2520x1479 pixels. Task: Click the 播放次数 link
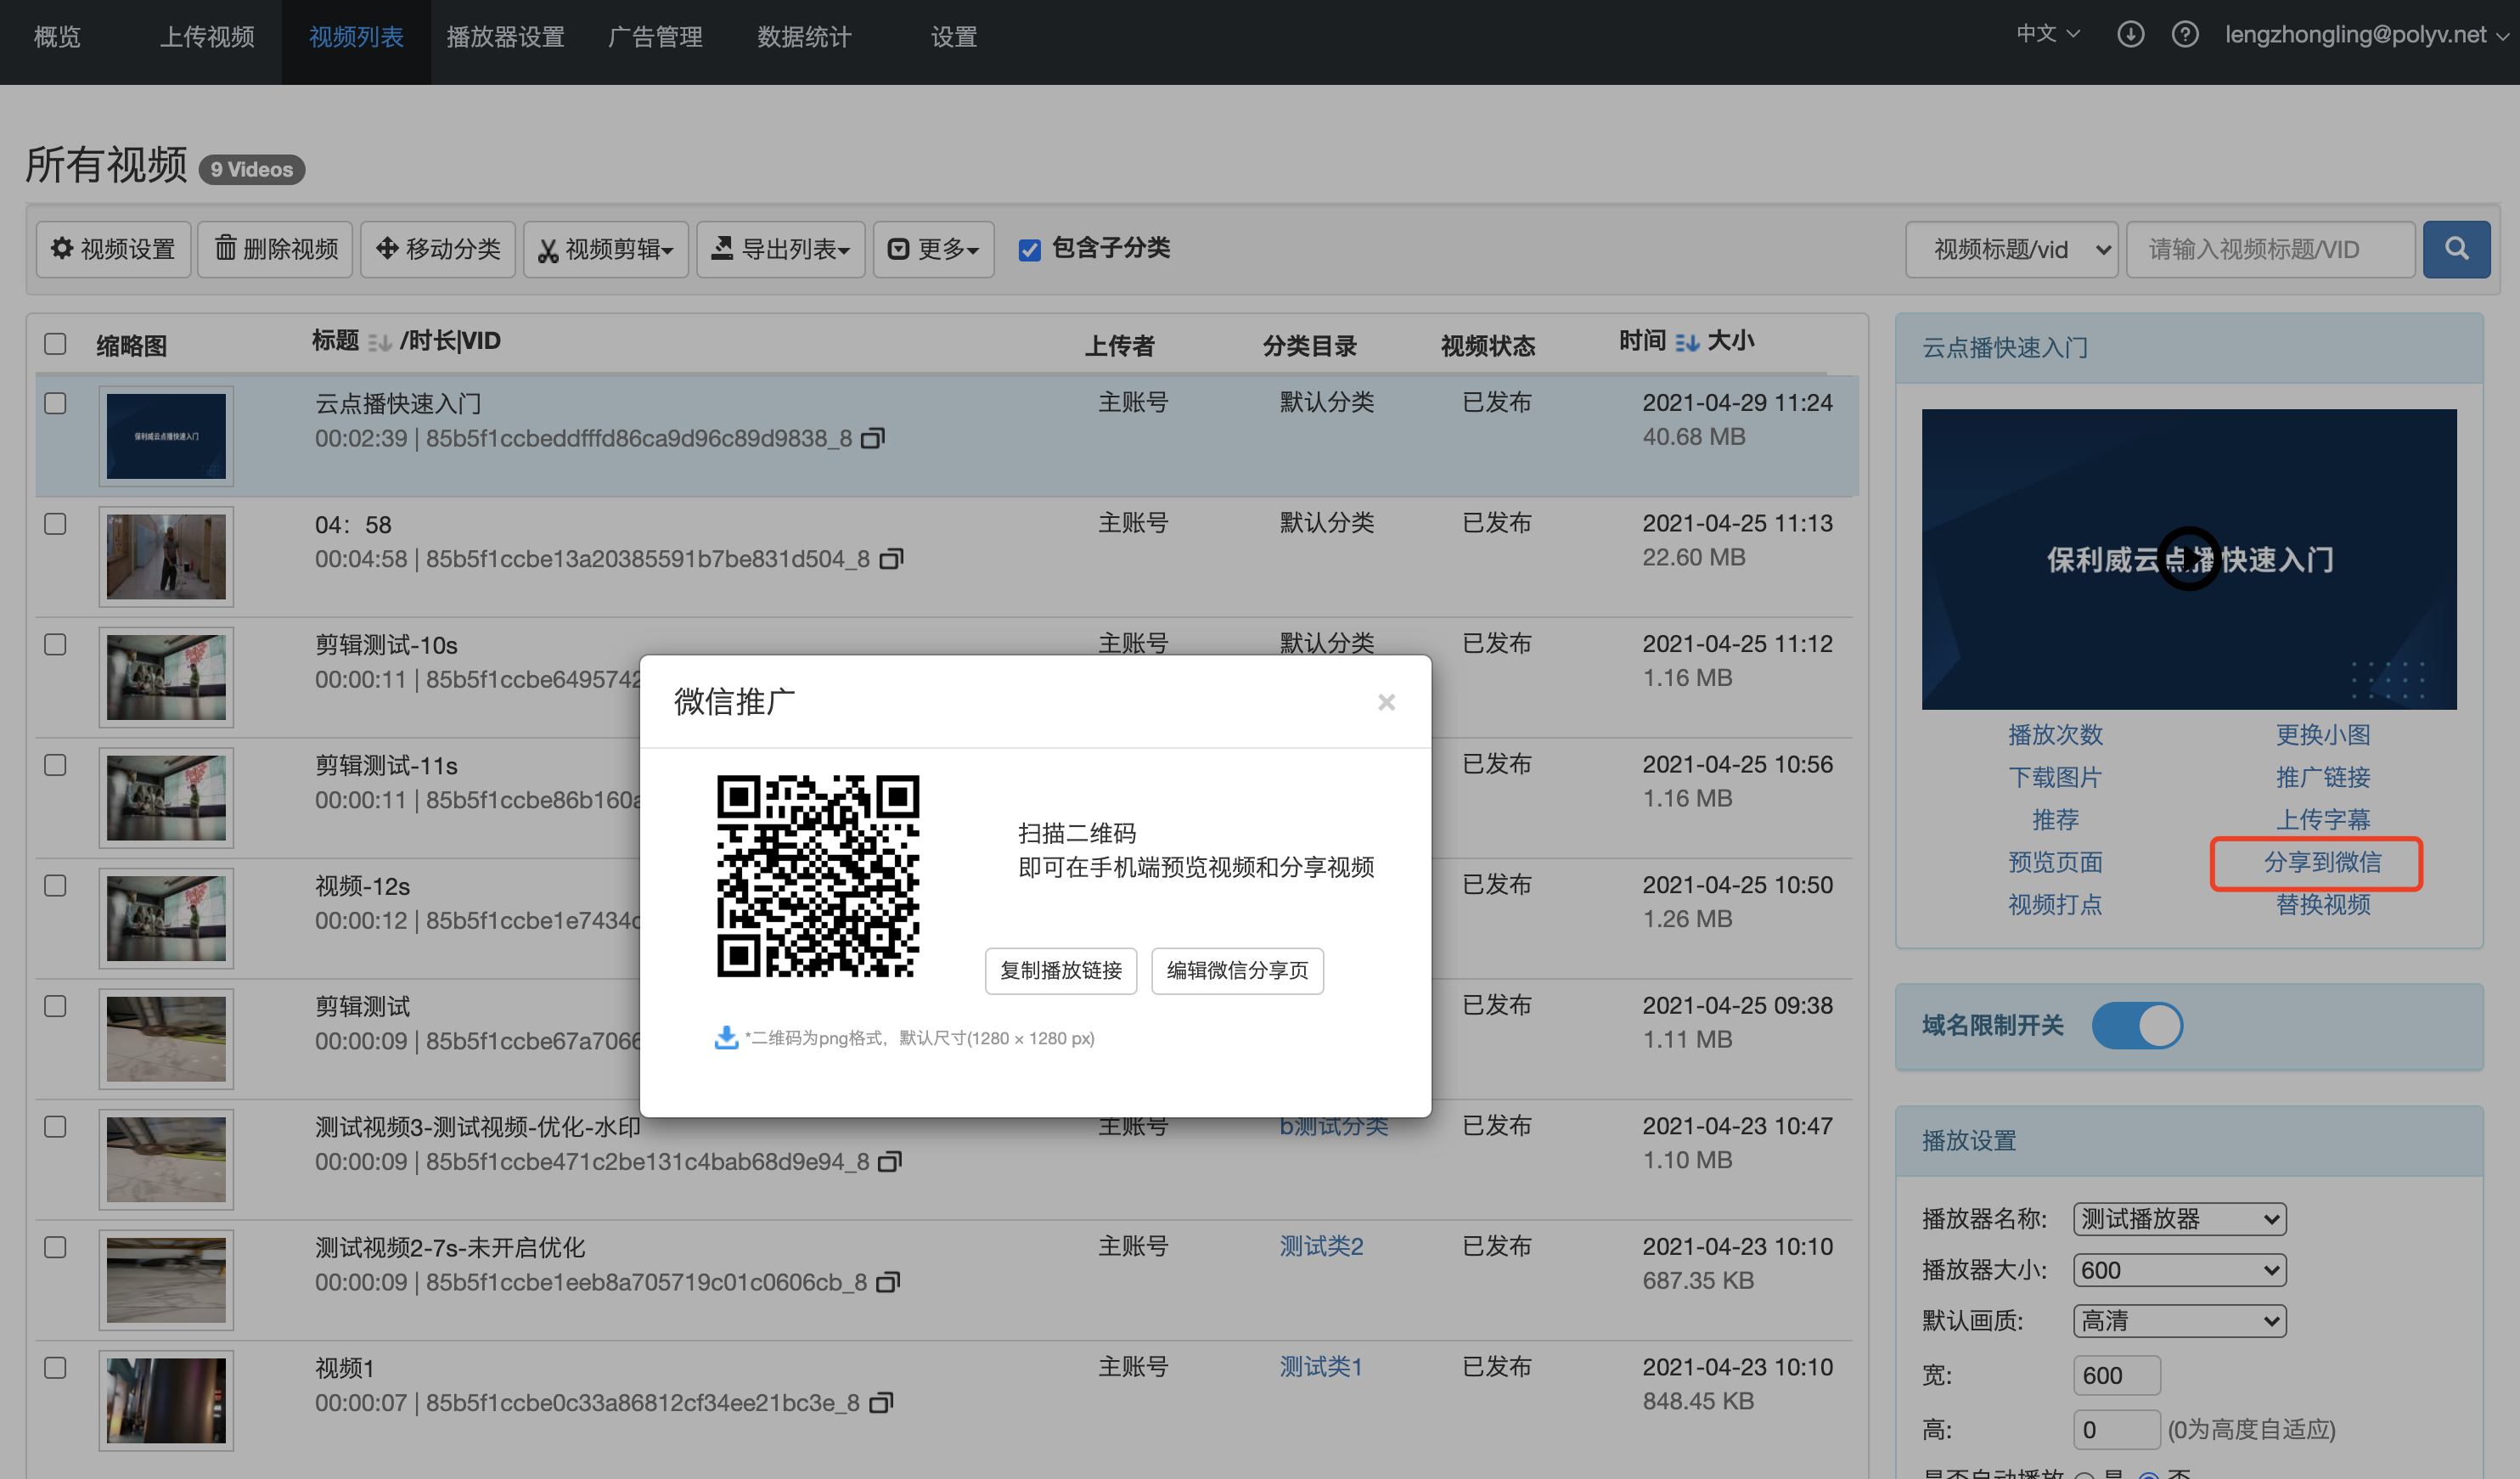click(x=2055, y=735)
